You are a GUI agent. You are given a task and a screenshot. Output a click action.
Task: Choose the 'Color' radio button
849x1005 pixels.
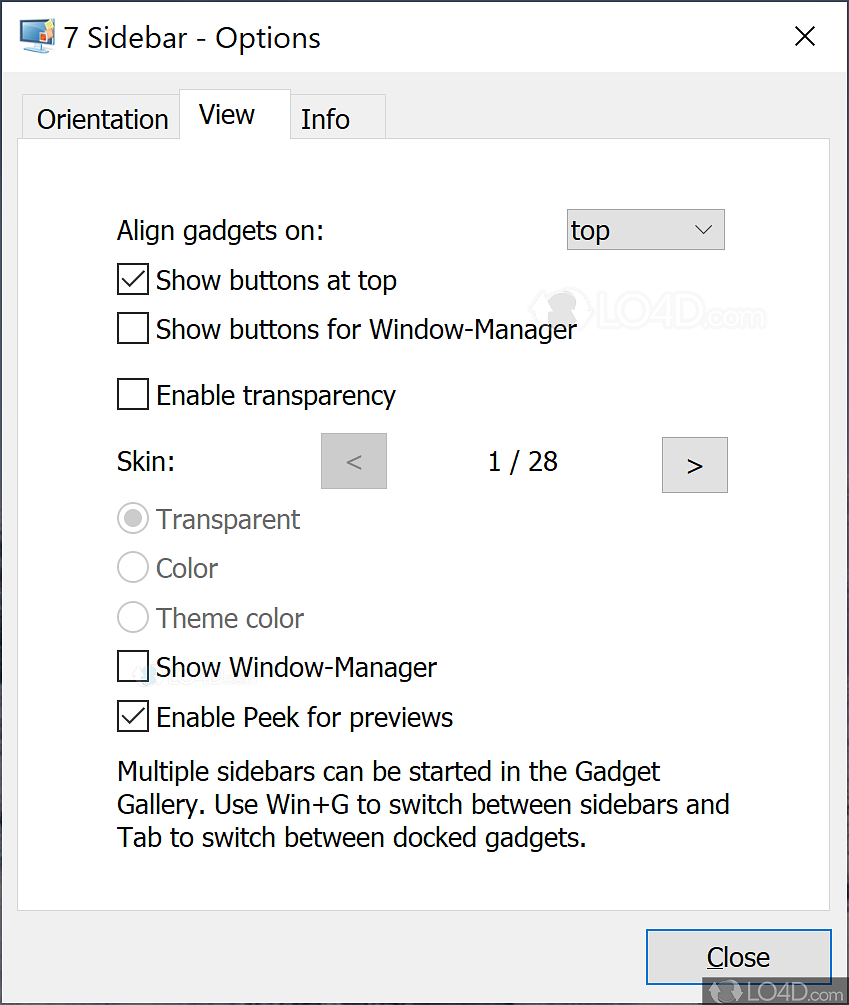click(132, 567)
